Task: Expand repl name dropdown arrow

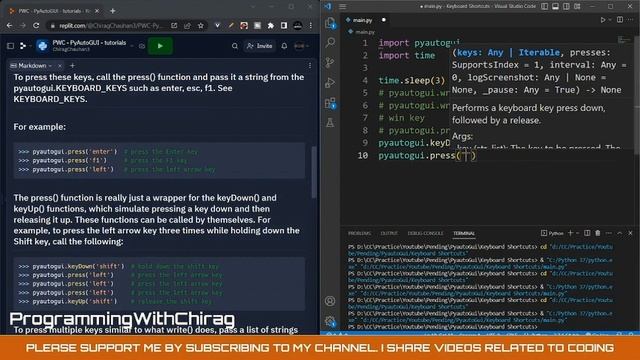Action: tap(132, 46)
